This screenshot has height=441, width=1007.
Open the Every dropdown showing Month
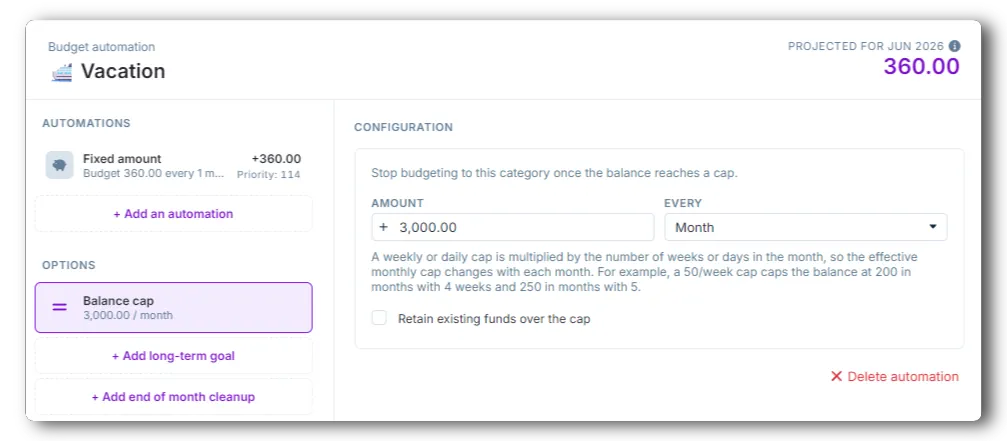click(805, 227)
